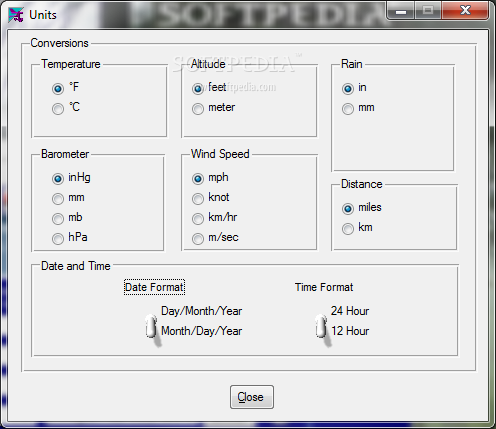496x429 pixels.
Task: Select miles for Distance
Action: click(x=348, y=209)
